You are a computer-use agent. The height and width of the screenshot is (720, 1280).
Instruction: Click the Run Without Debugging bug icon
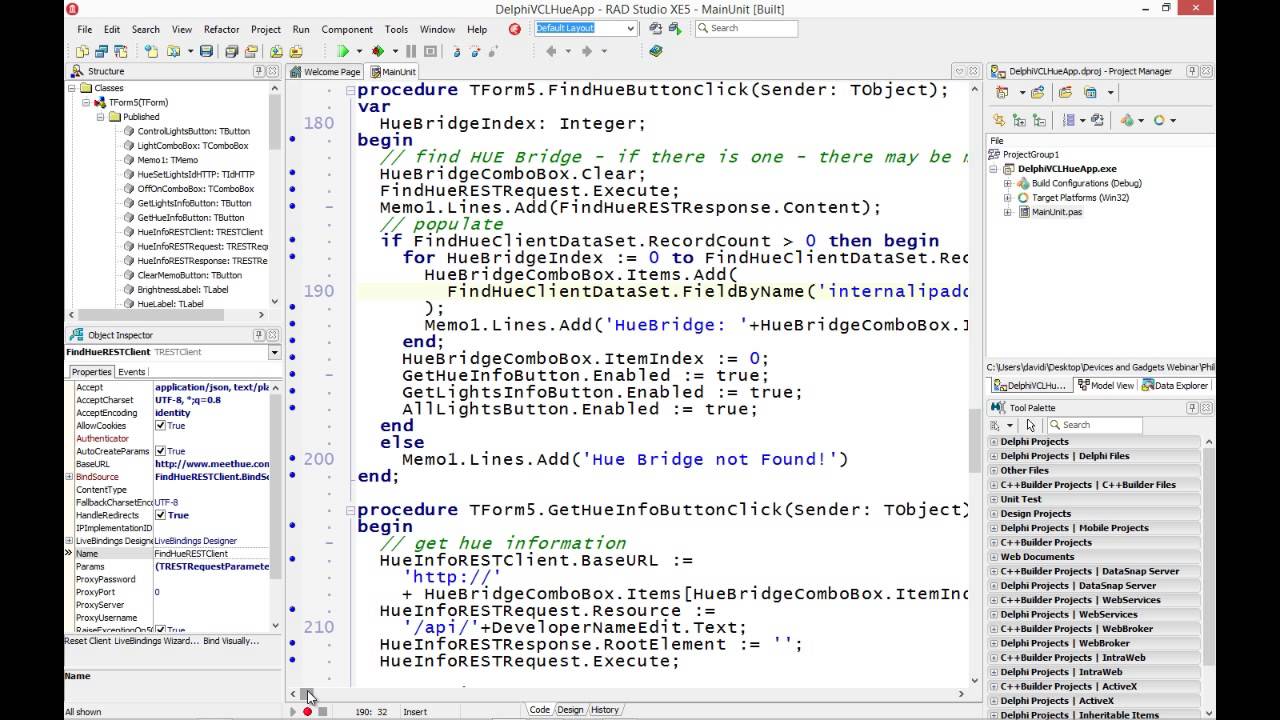(377, 51)
